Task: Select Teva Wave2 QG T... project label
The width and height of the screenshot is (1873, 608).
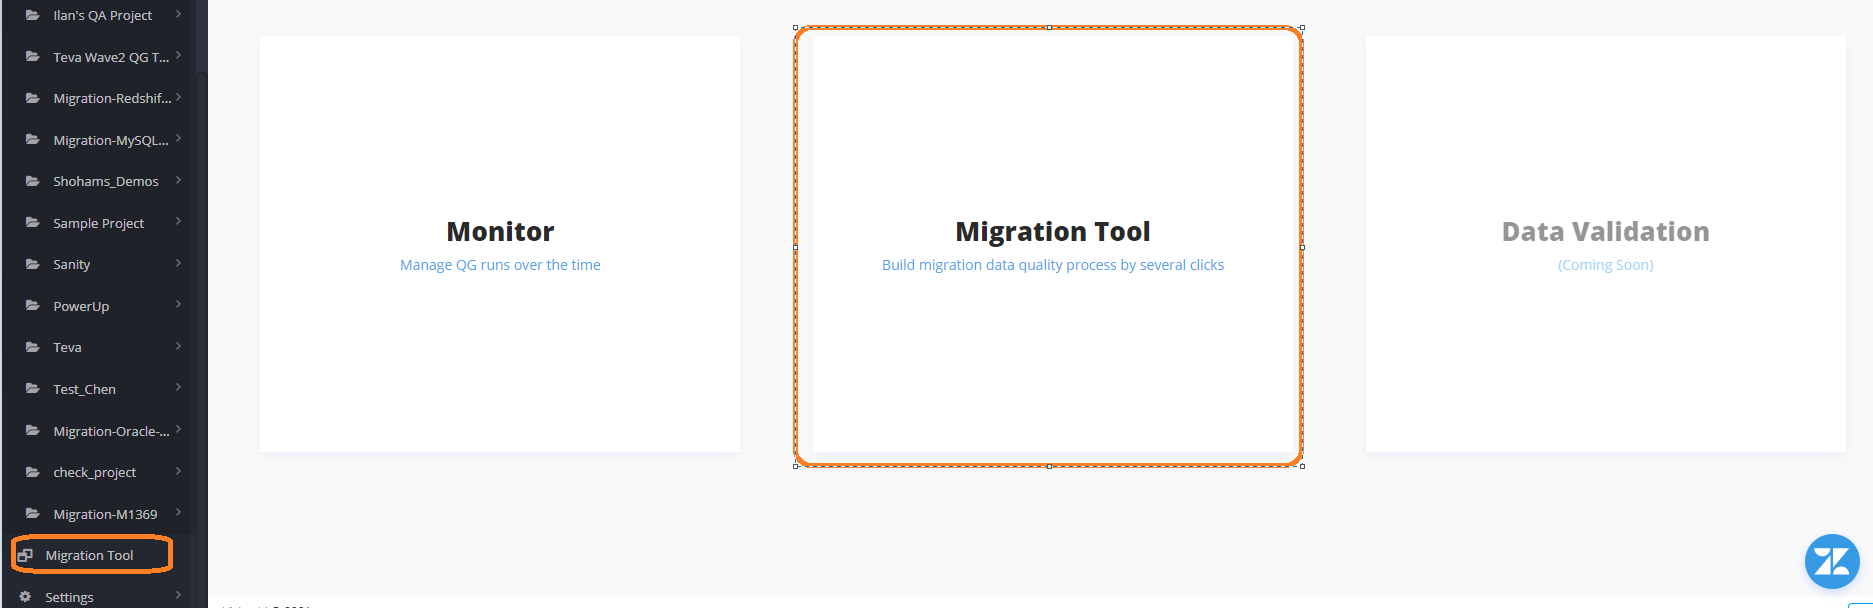Action: 111,57
